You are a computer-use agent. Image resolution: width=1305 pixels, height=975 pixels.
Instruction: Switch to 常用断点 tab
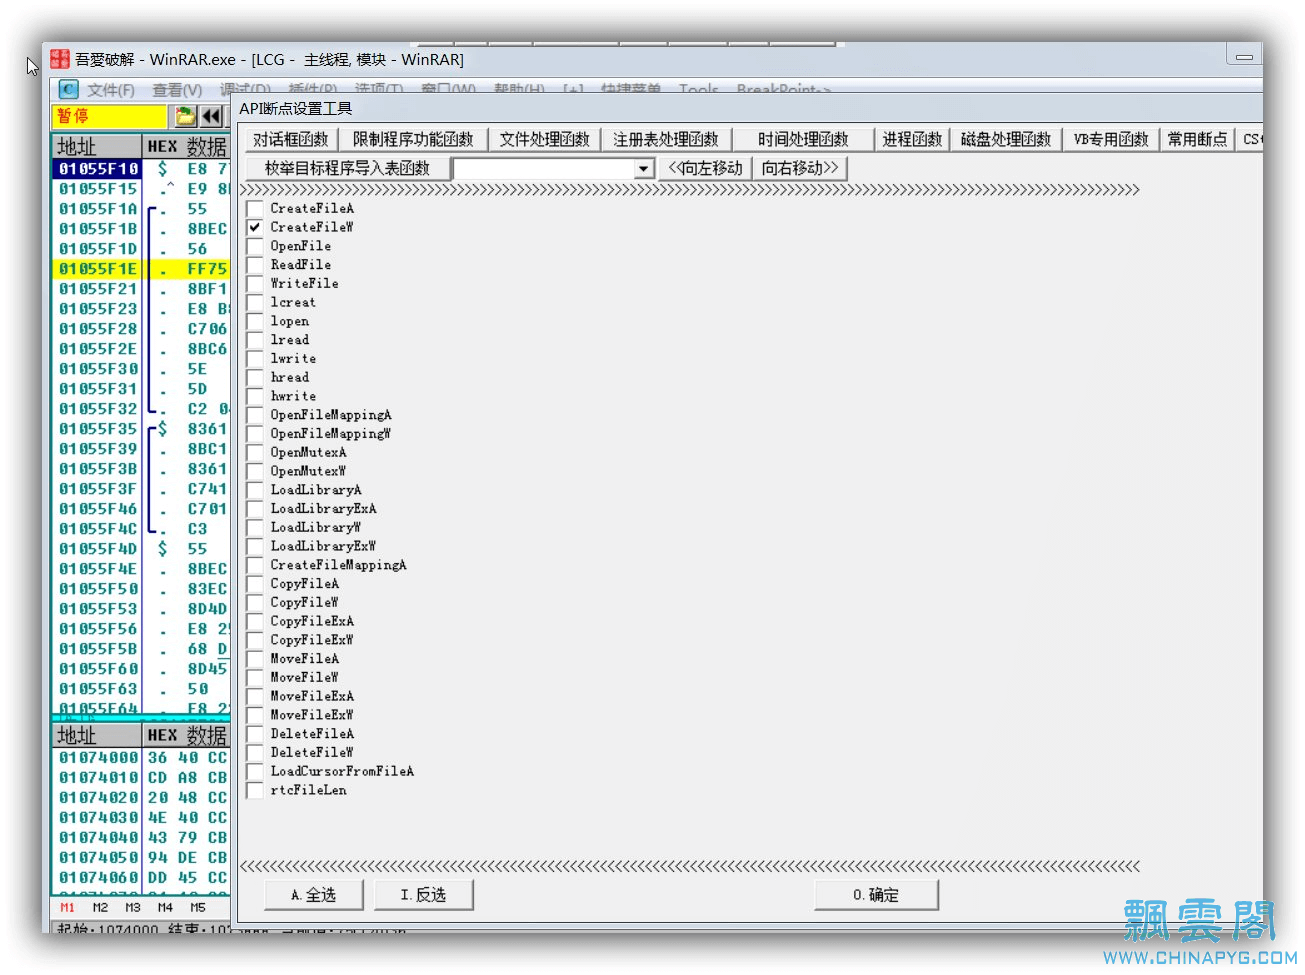[x=1197, y=139]
